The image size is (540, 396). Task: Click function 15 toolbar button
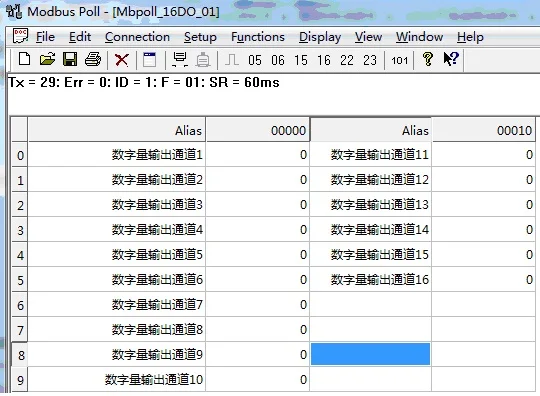(301, 60)
